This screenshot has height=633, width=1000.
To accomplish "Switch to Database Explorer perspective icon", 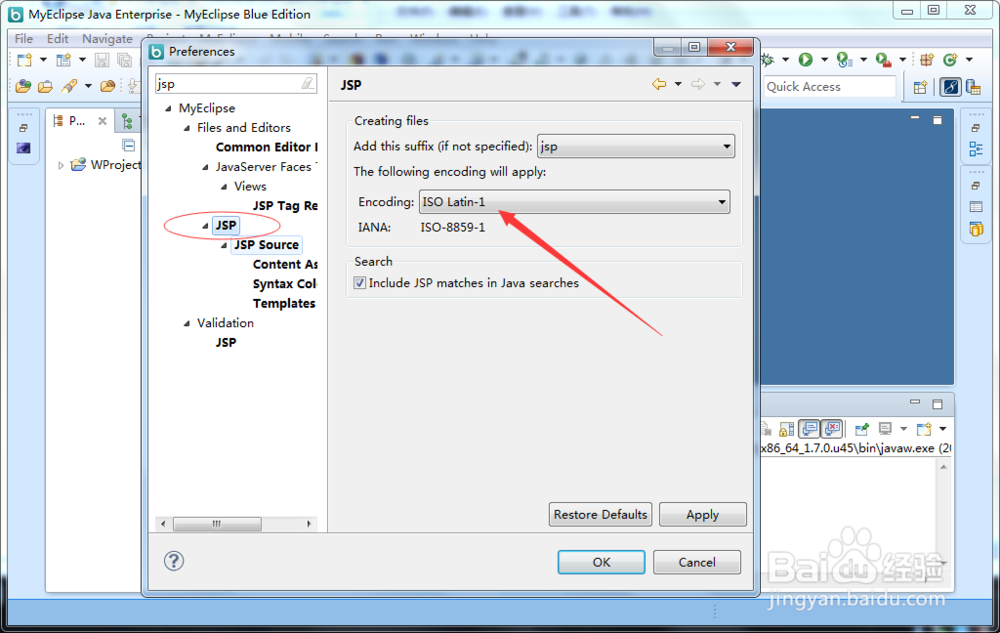I will click(973, 87).
